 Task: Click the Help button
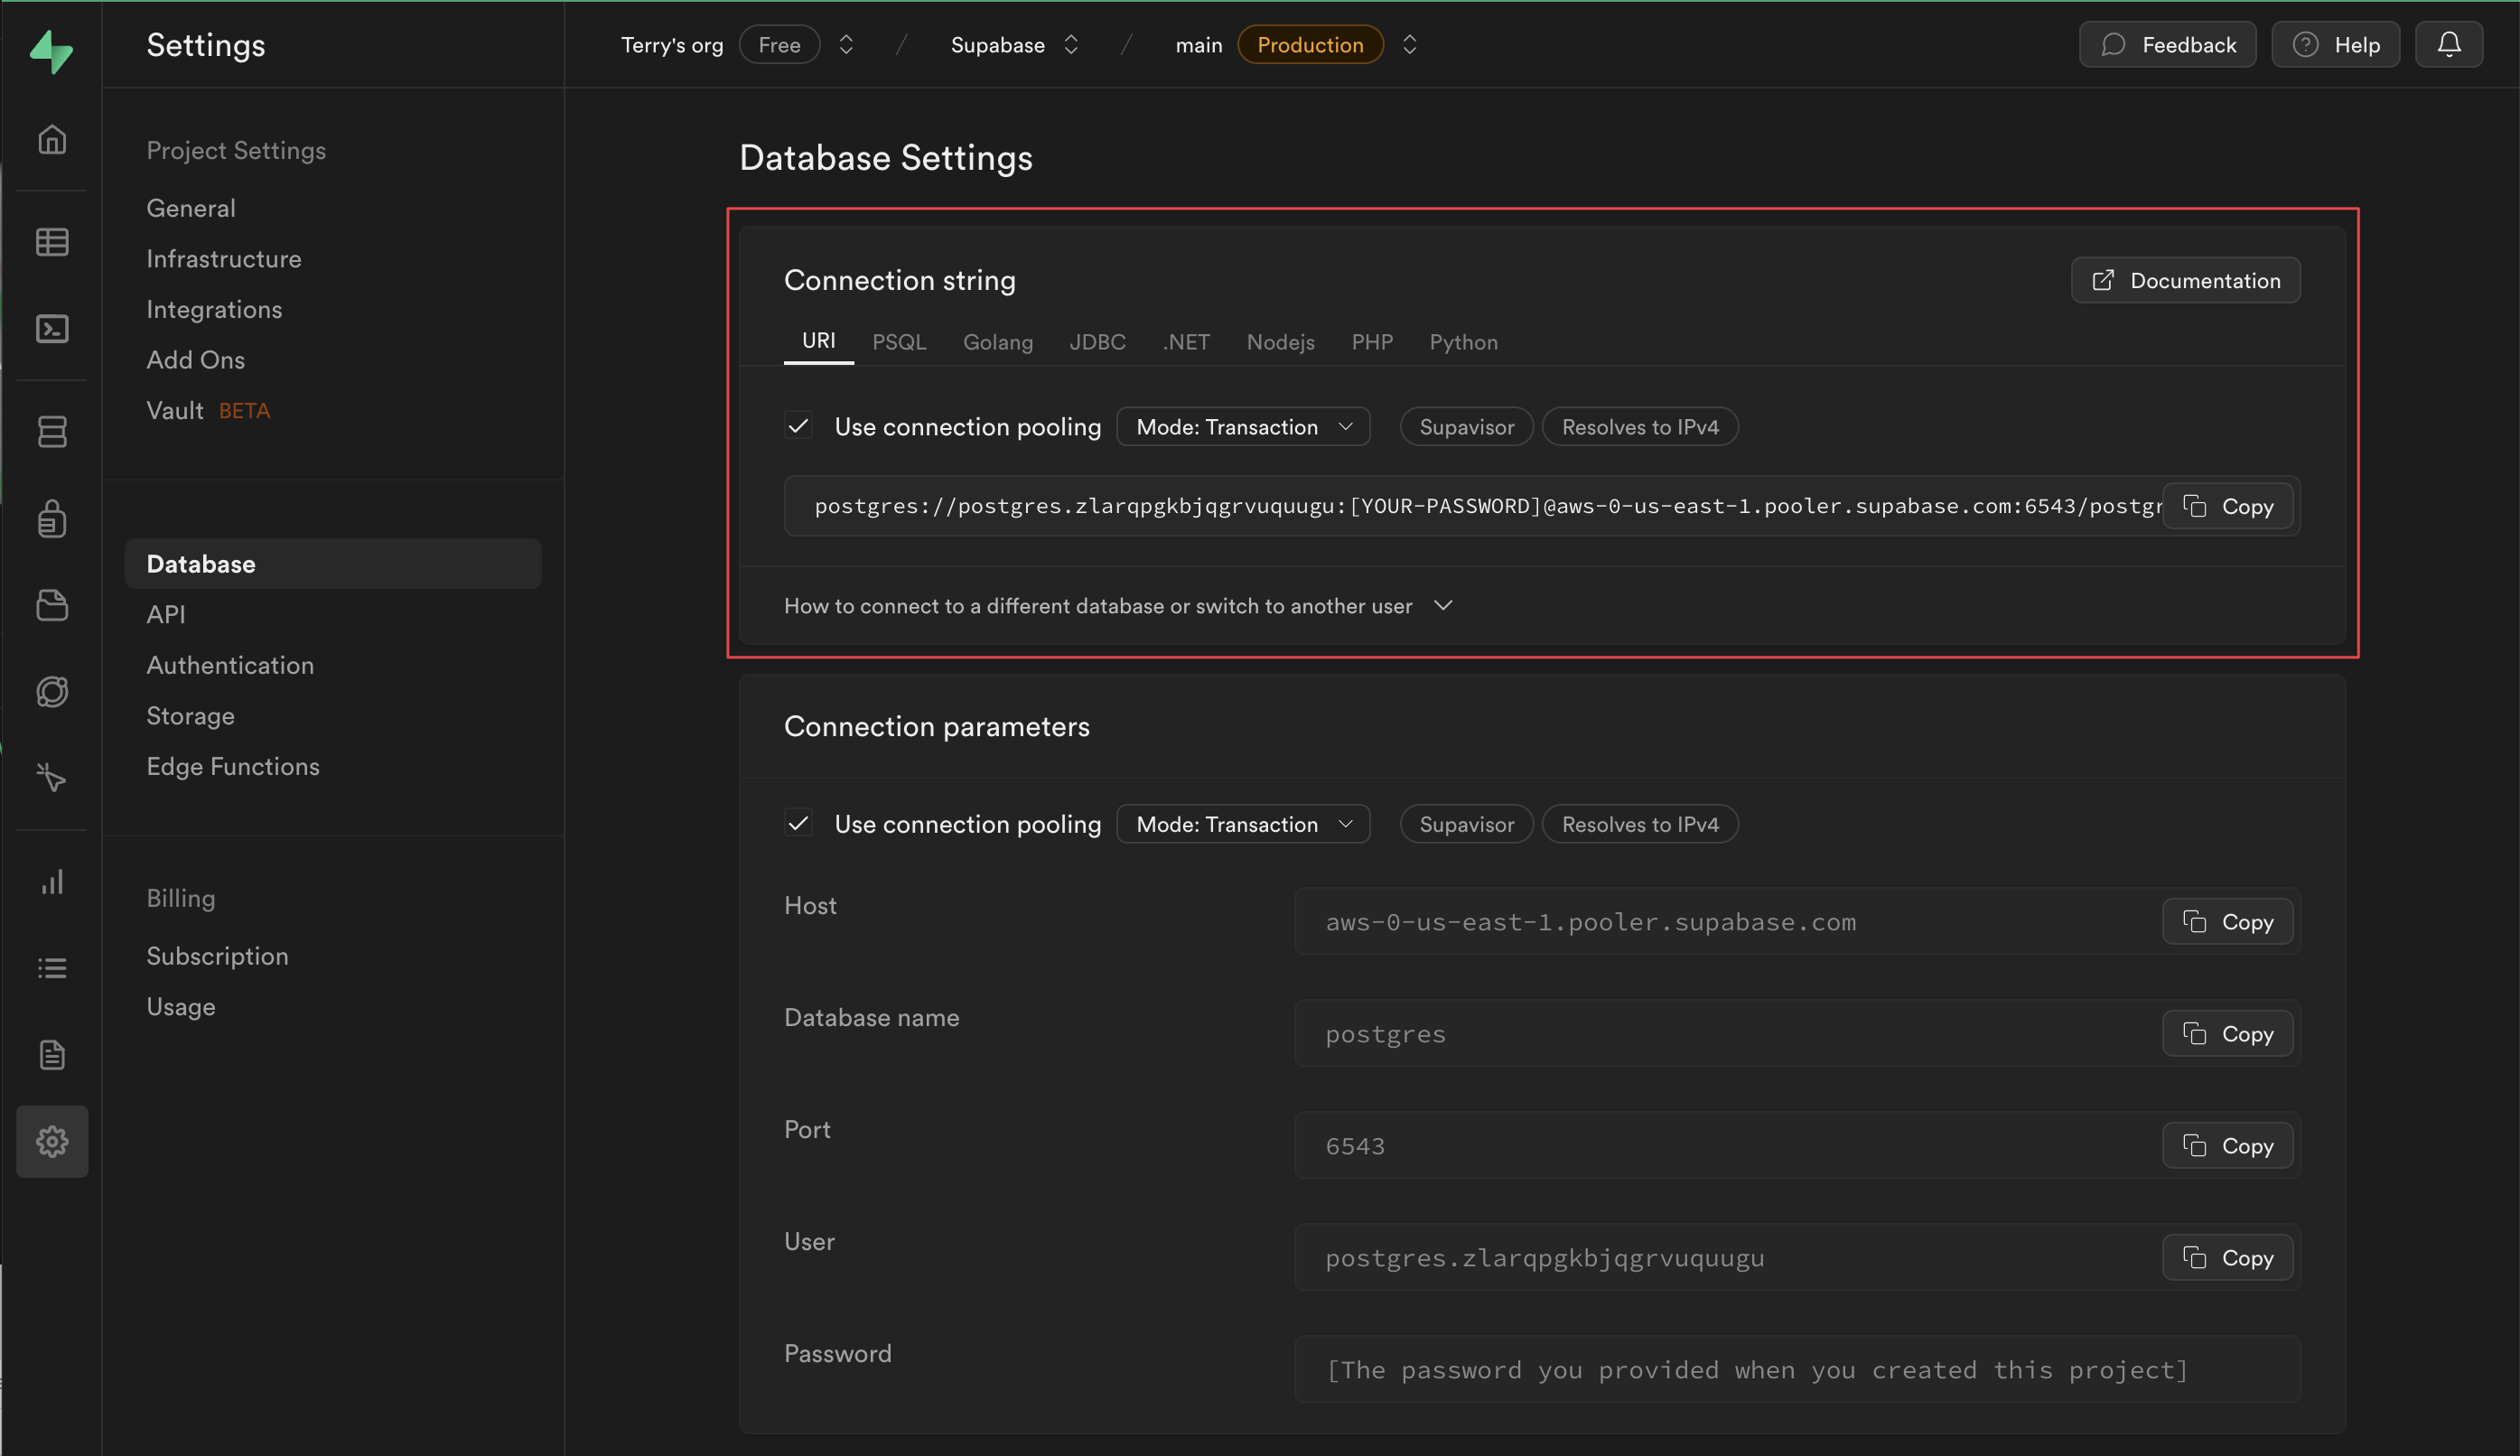(x=2335, y=44)
